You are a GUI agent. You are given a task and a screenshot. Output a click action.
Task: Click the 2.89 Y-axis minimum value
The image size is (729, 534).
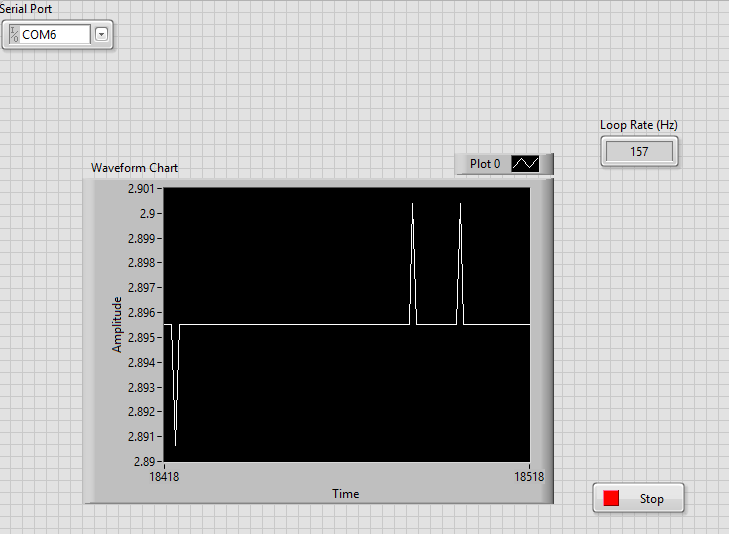[x=145, y=462]
